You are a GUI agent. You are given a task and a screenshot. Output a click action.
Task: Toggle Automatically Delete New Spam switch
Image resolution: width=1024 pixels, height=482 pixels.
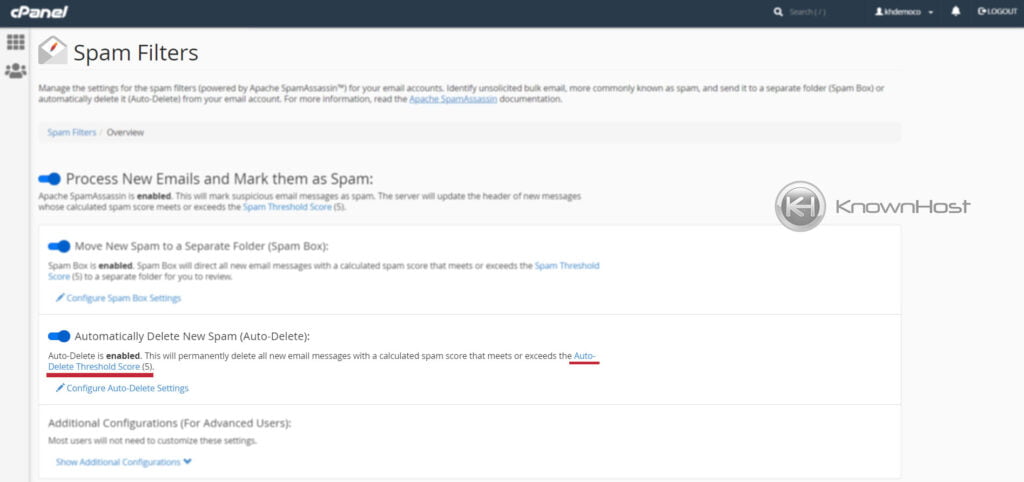pyautogui.click(x=59, y=336)
